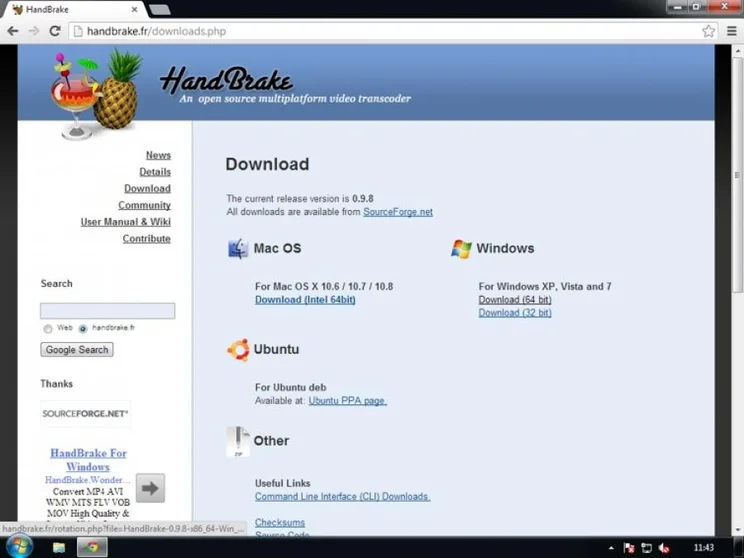
Task: Close the HandBrake tab
Action: pos(134,9)
